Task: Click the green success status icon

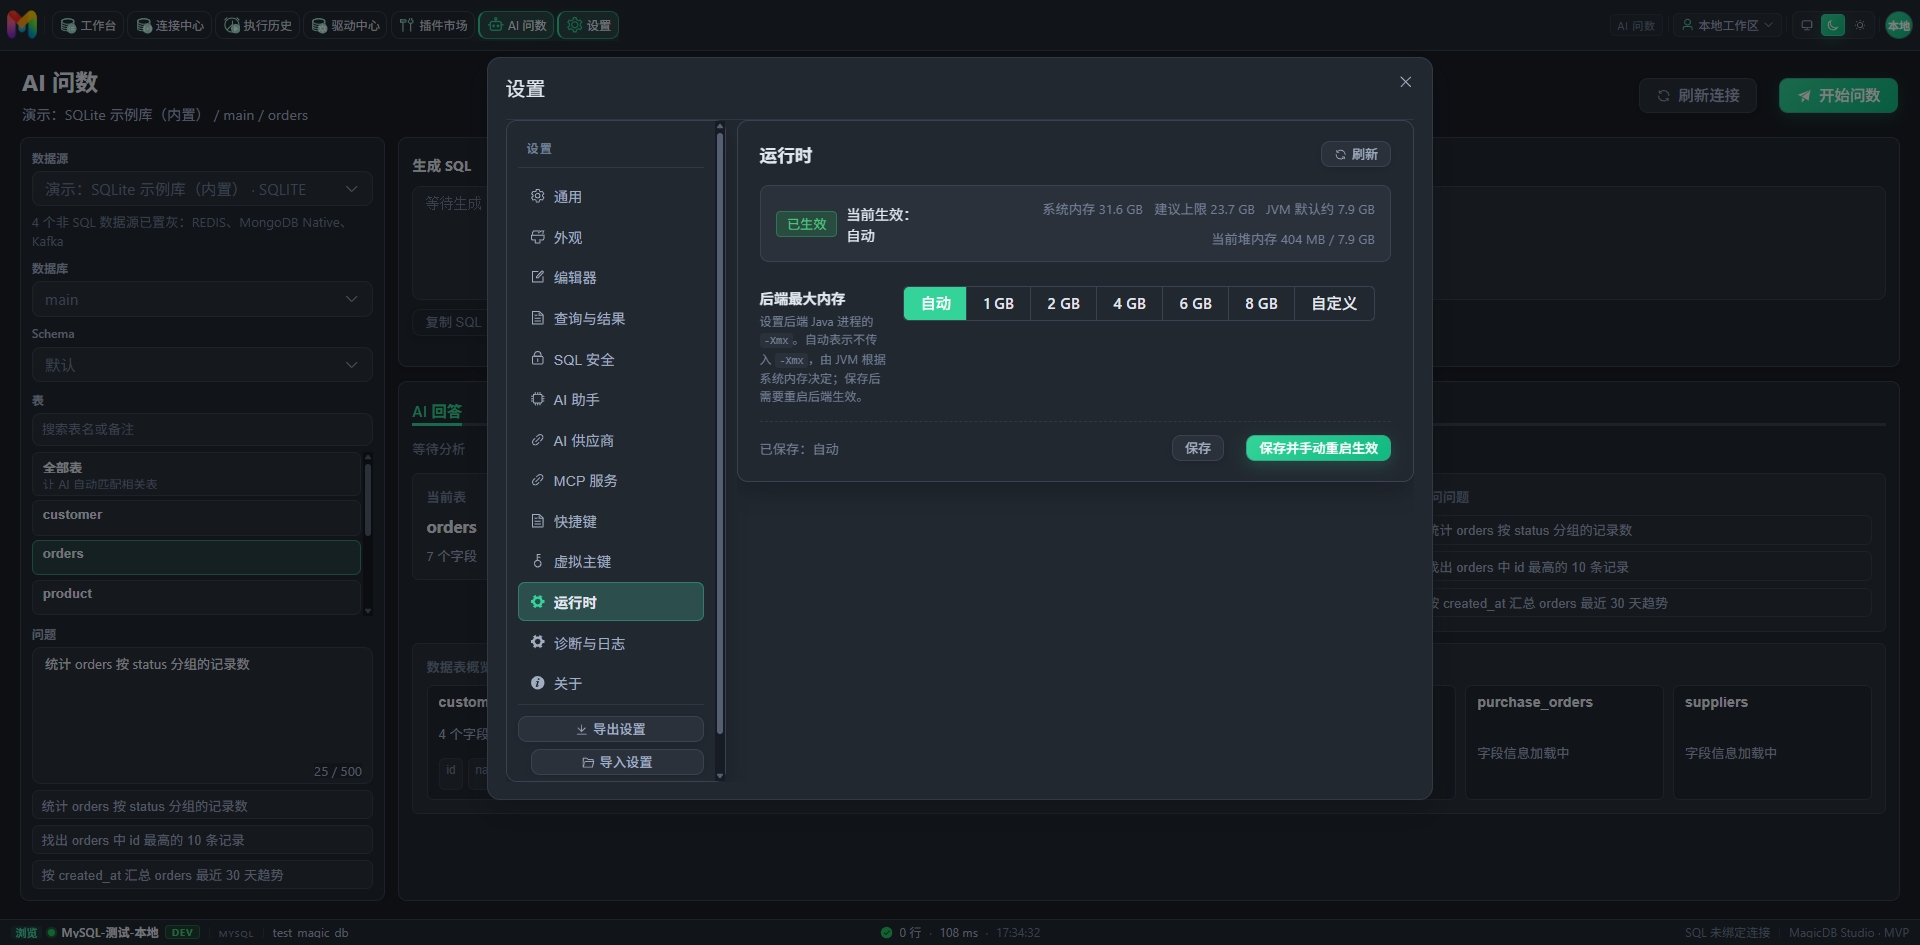Action: point(886,932)
